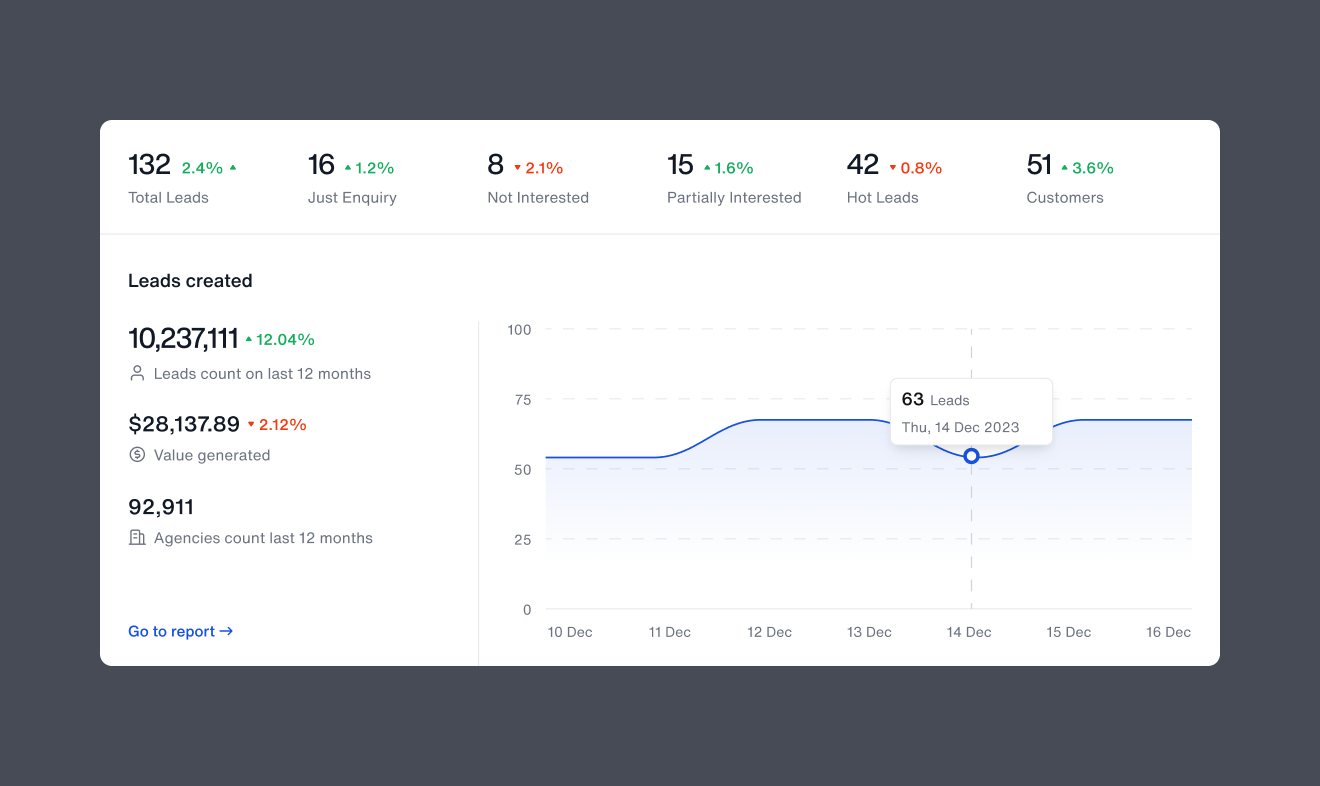This screenshot has width=1320, height=786.
Task: Click the 11 Dec axis label
Action: (670, 632)
